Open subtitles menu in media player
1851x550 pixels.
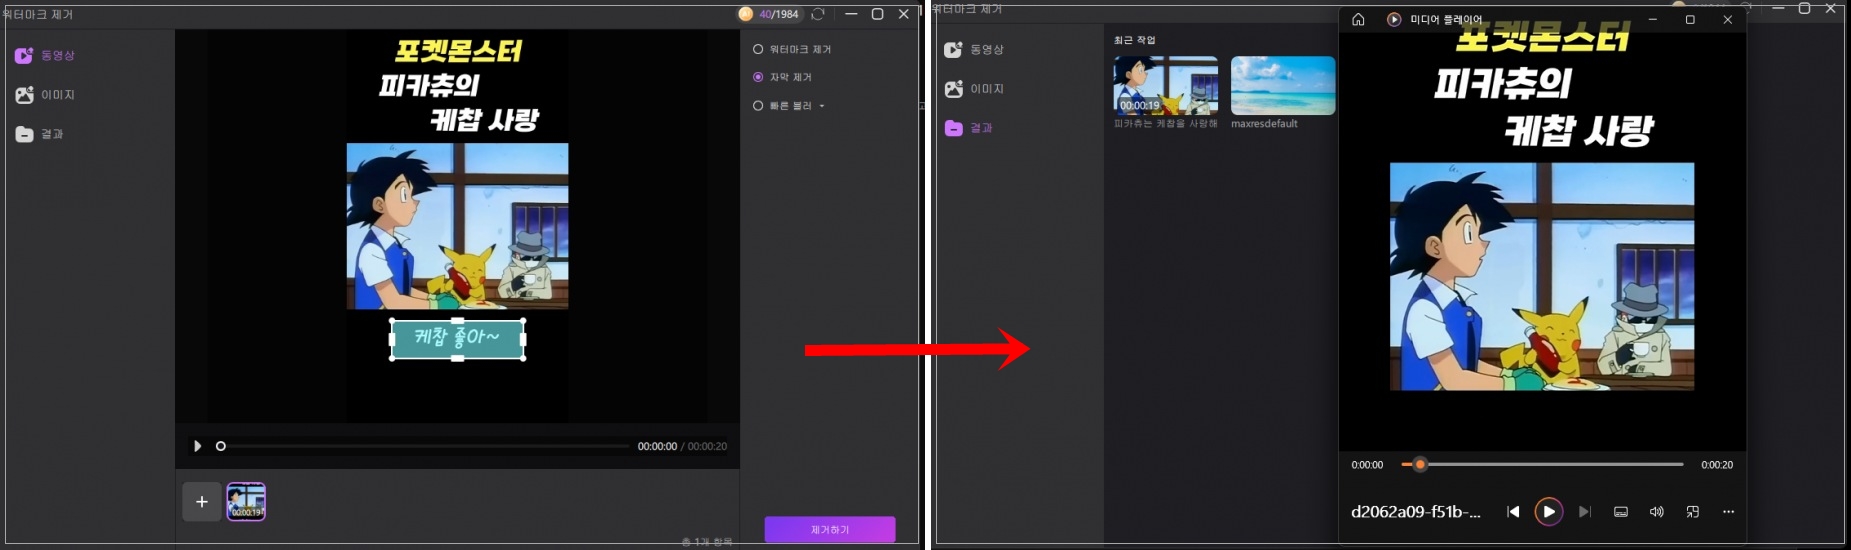(1621, 512)
